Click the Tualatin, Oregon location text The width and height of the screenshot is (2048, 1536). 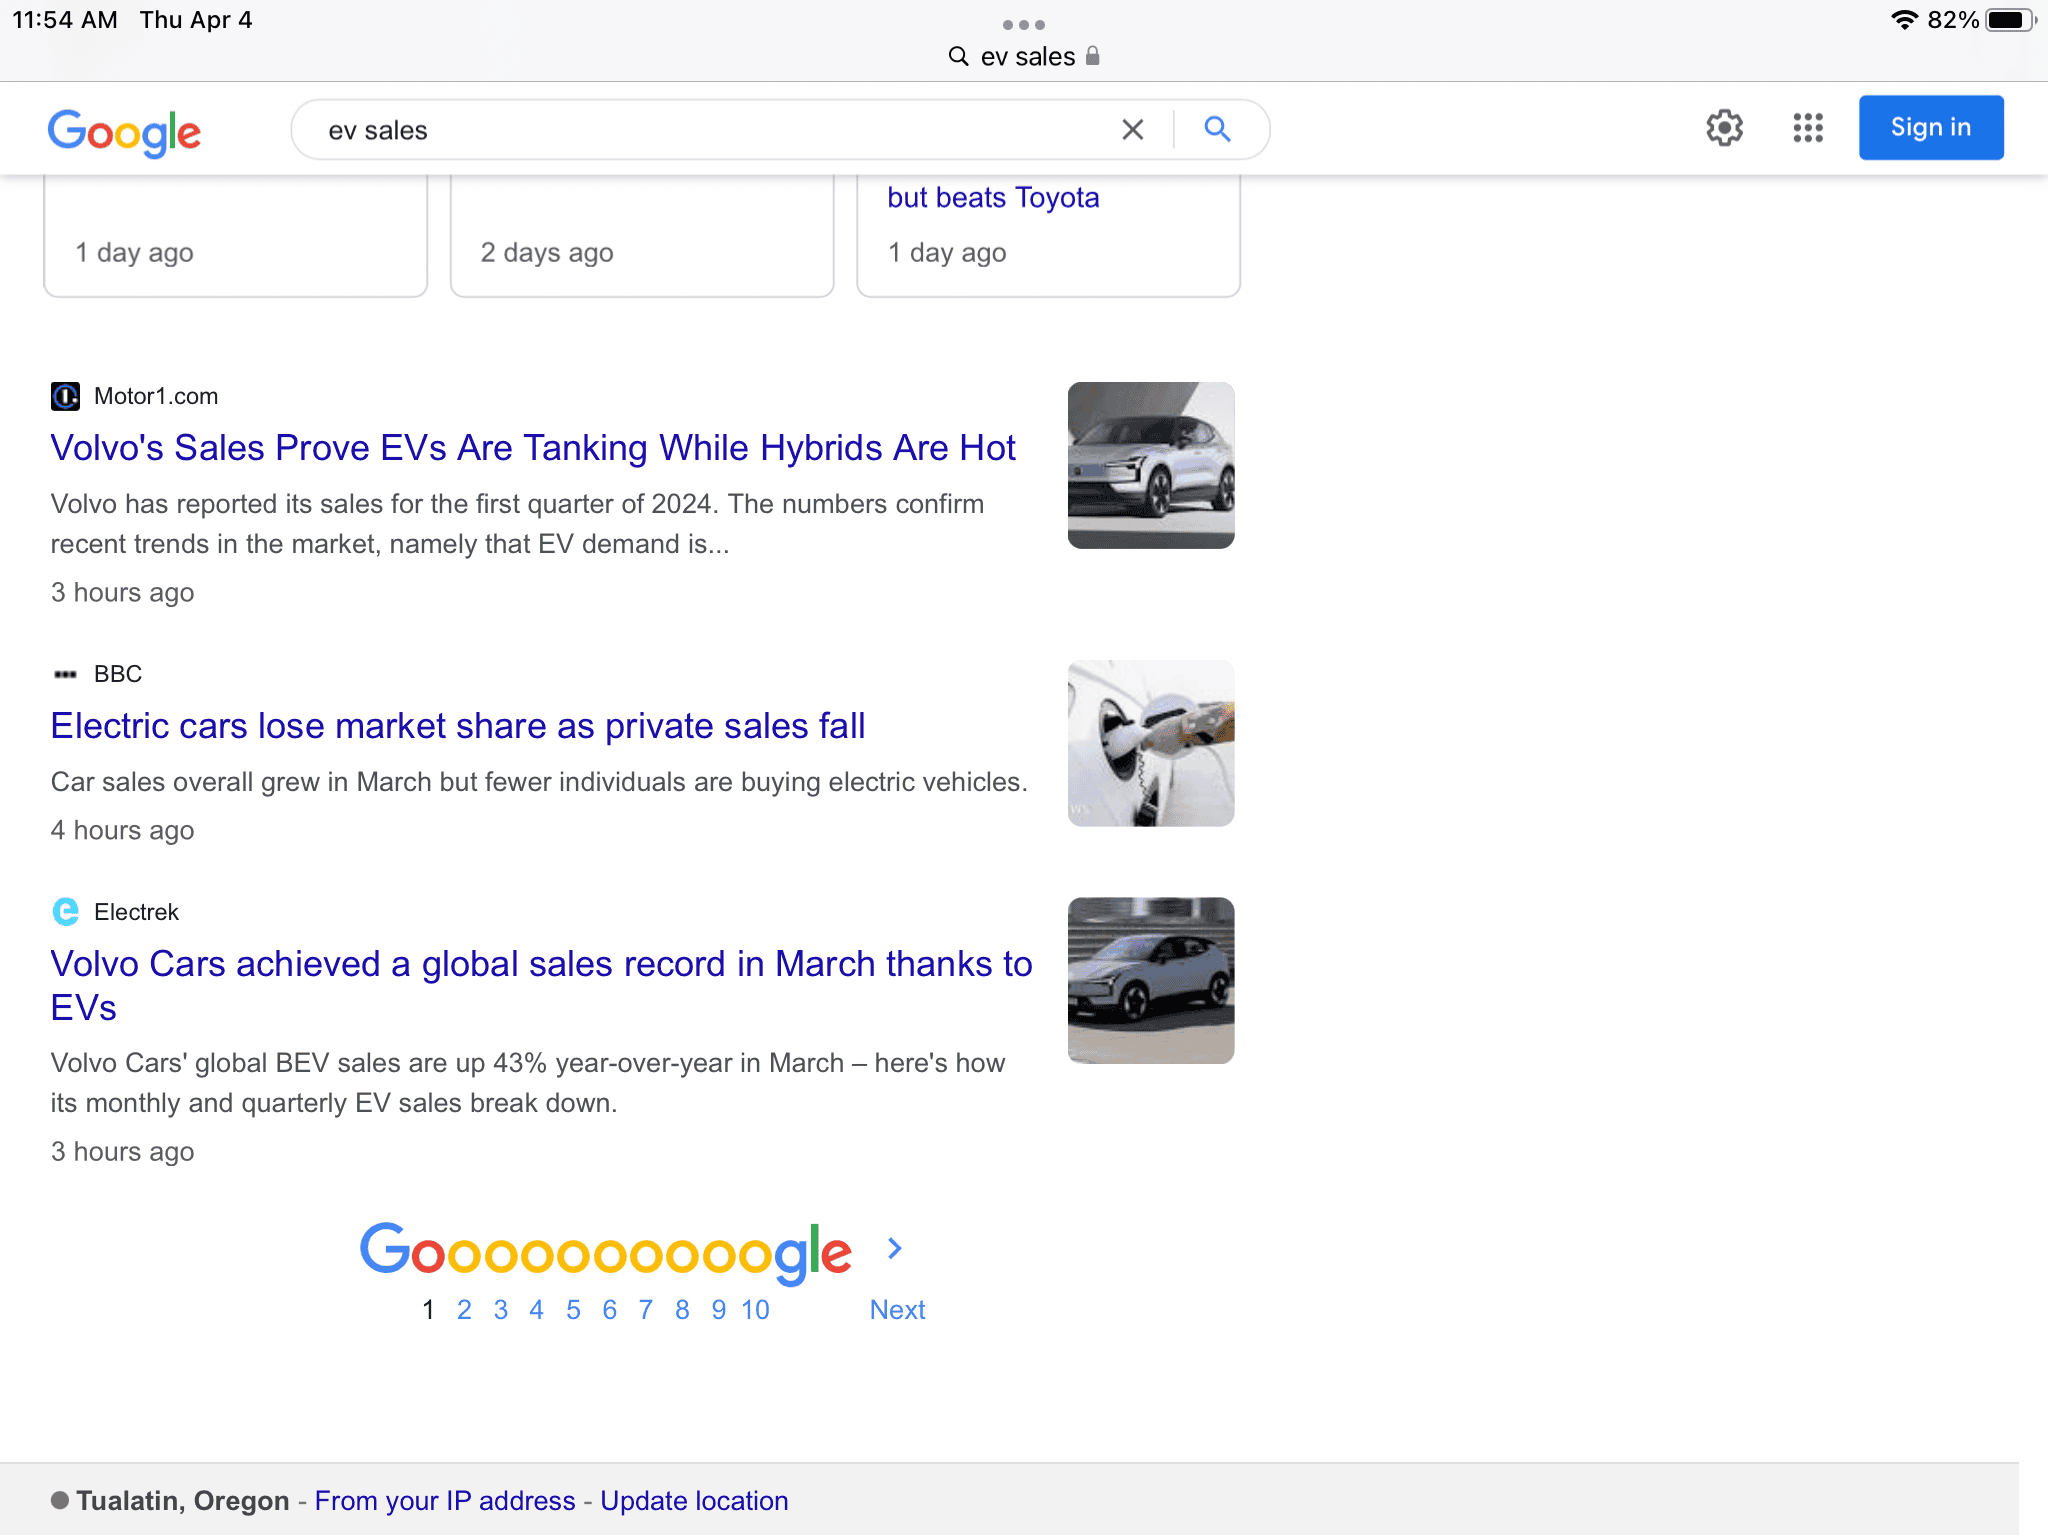pos(183,1501)
